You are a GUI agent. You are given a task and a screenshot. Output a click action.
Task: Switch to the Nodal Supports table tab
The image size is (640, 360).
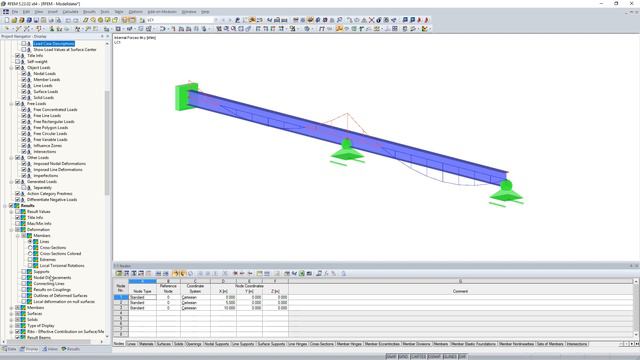(x=216, y=344)
